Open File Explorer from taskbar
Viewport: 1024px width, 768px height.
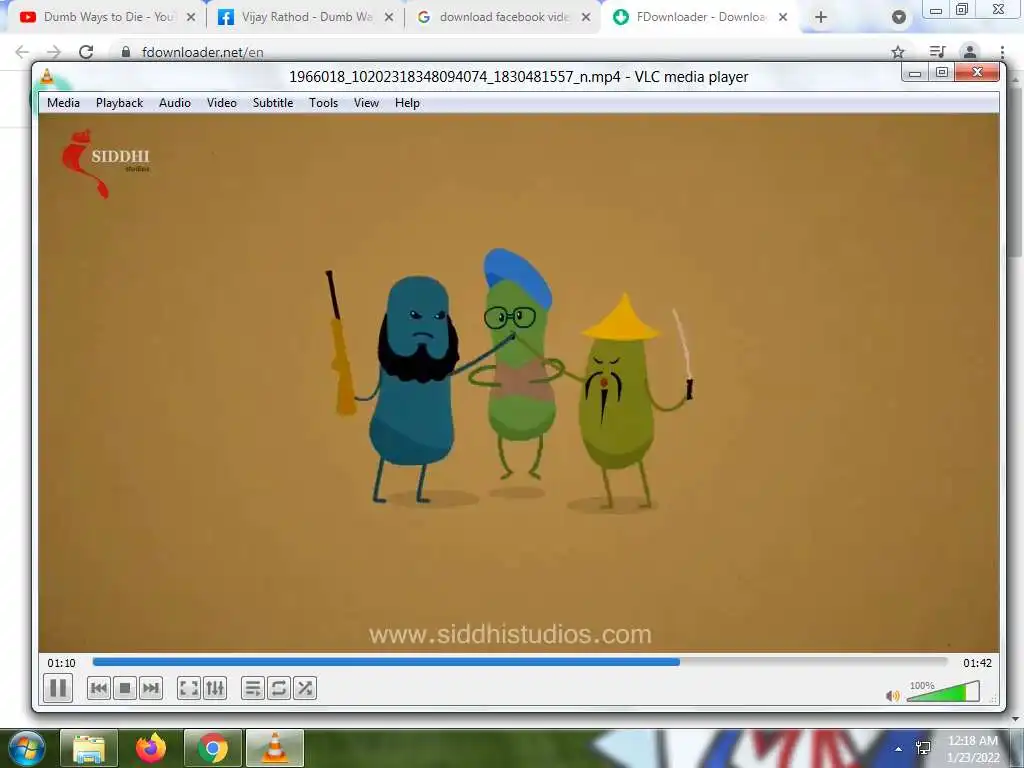pos(89,748)
